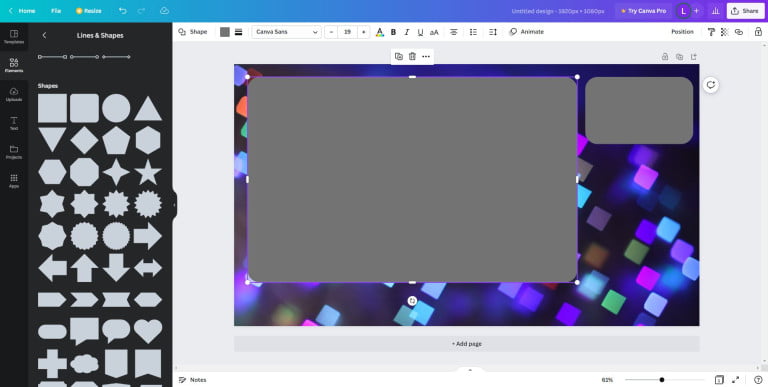Change text alignment
Viewport: 768px width, 387px height.
(454, 32)
